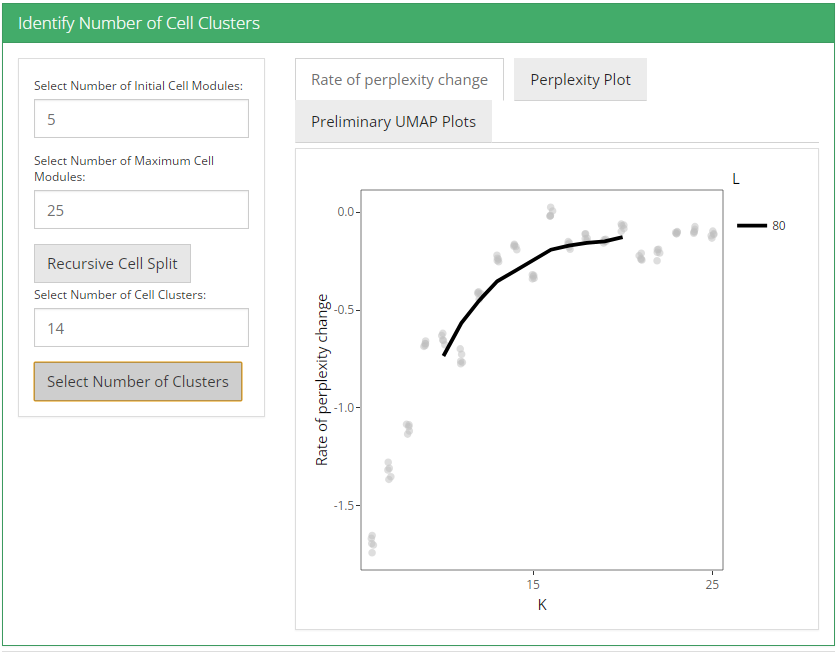Image resolution: width=838 pixels, height=652 pixels.
Task: Click the y-axis tick label -1.0
Action: click(346, 408)
